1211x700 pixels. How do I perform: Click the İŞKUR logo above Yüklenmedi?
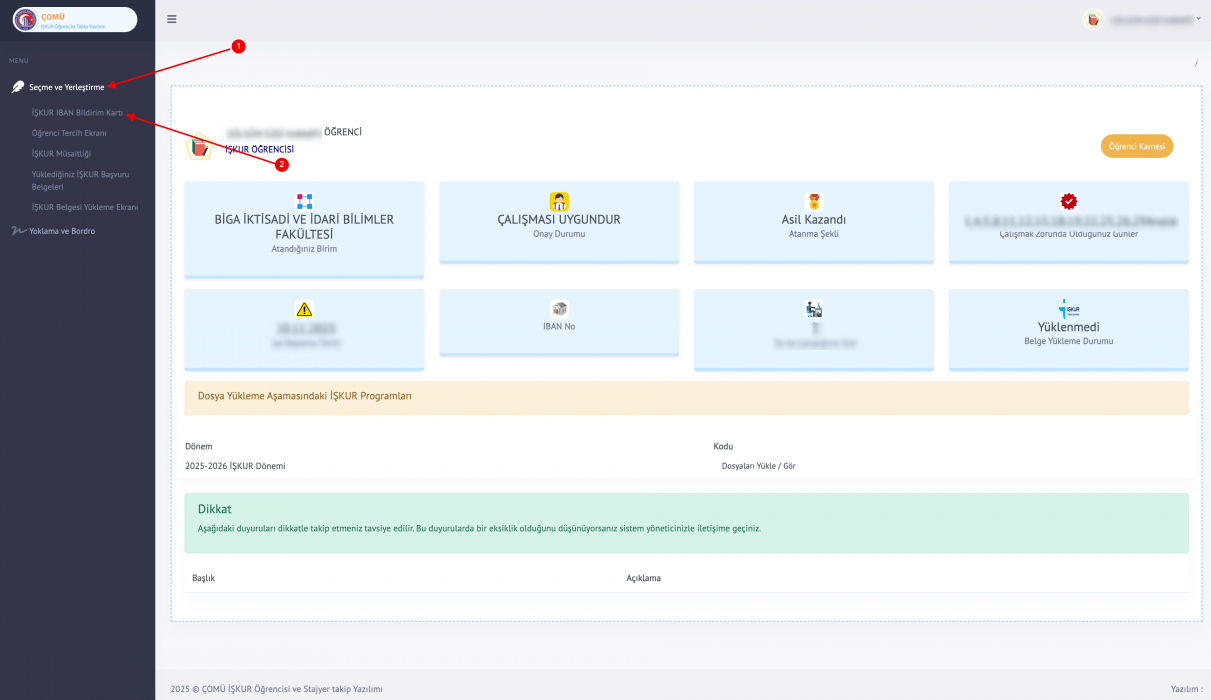[1068, 308]
